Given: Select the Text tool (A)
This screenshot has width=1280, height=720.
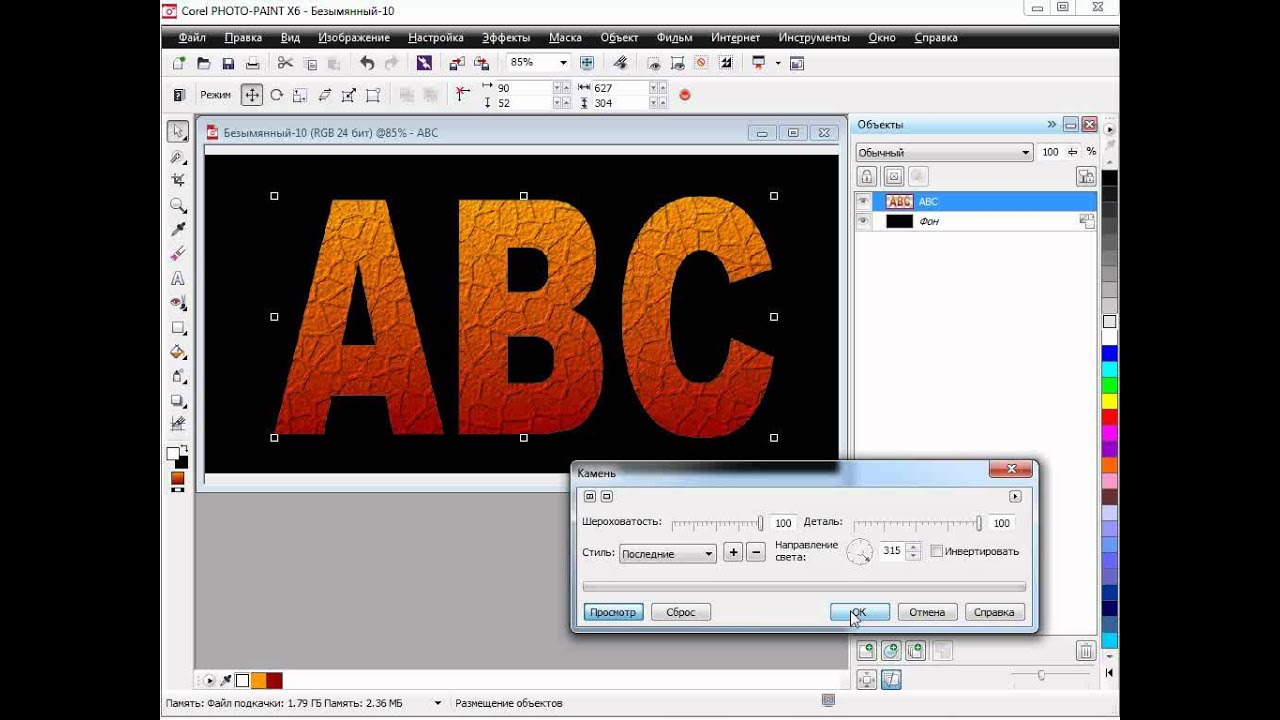Looking at the screenshot, I should point(178,278).
